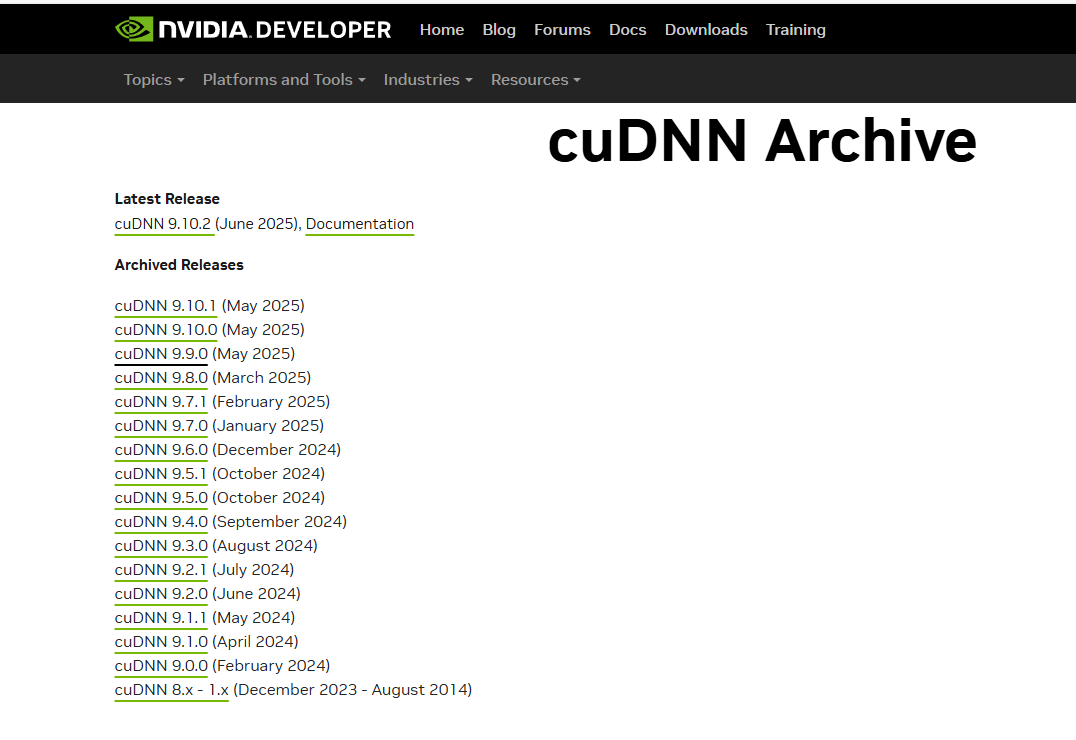This screenshot has height=740, width=1076.
Task: Open cuDNN 9.10.1 archive link
Action: click(x=165, y=306)
